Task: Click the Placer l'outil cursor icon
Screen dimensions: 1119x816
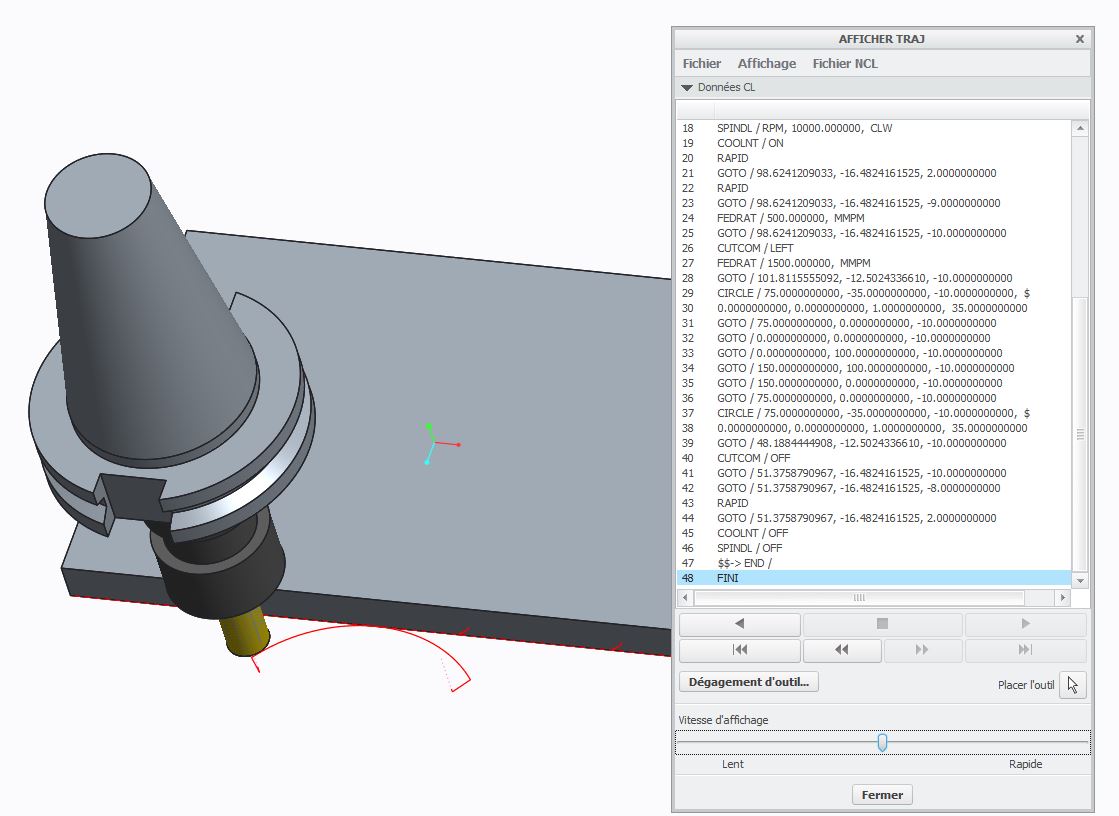Action: 1073,685
